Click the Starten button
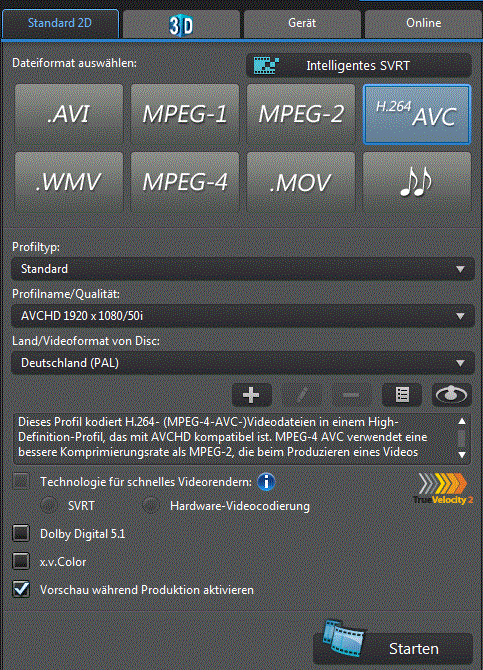483x670 pixels. click(393, 648)
